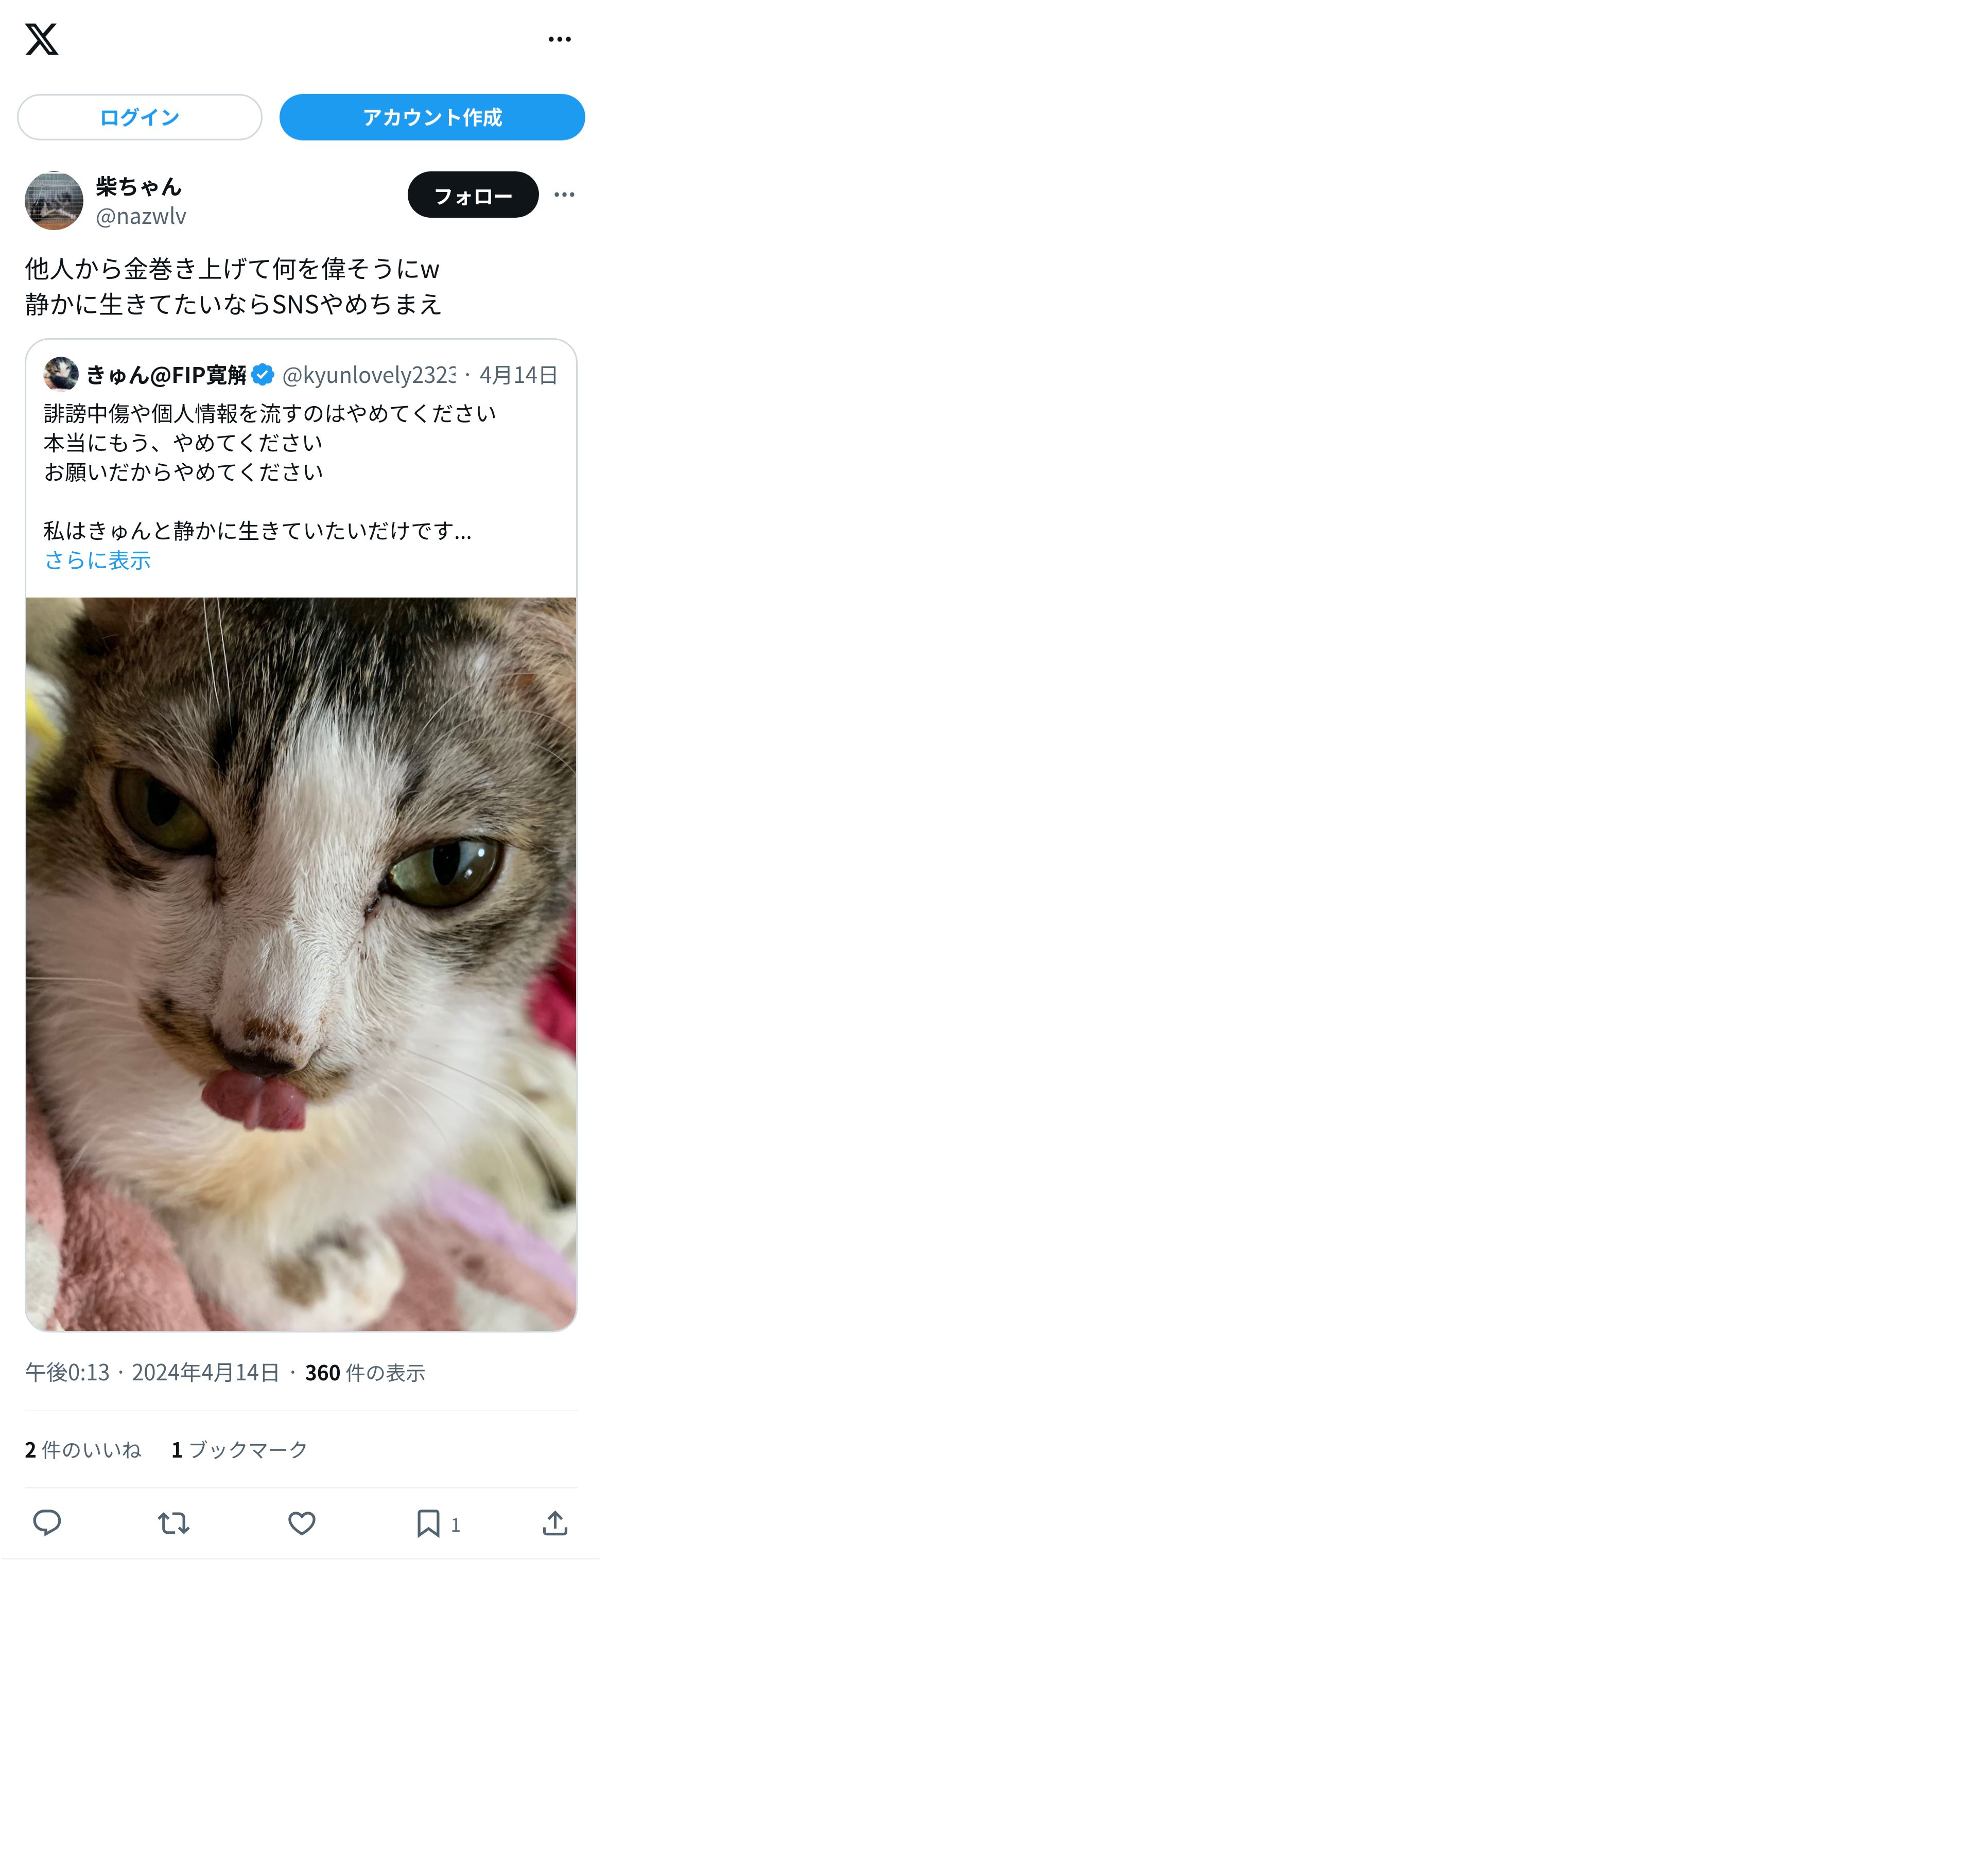Expand quoted tweet with さらに表示

97,560
